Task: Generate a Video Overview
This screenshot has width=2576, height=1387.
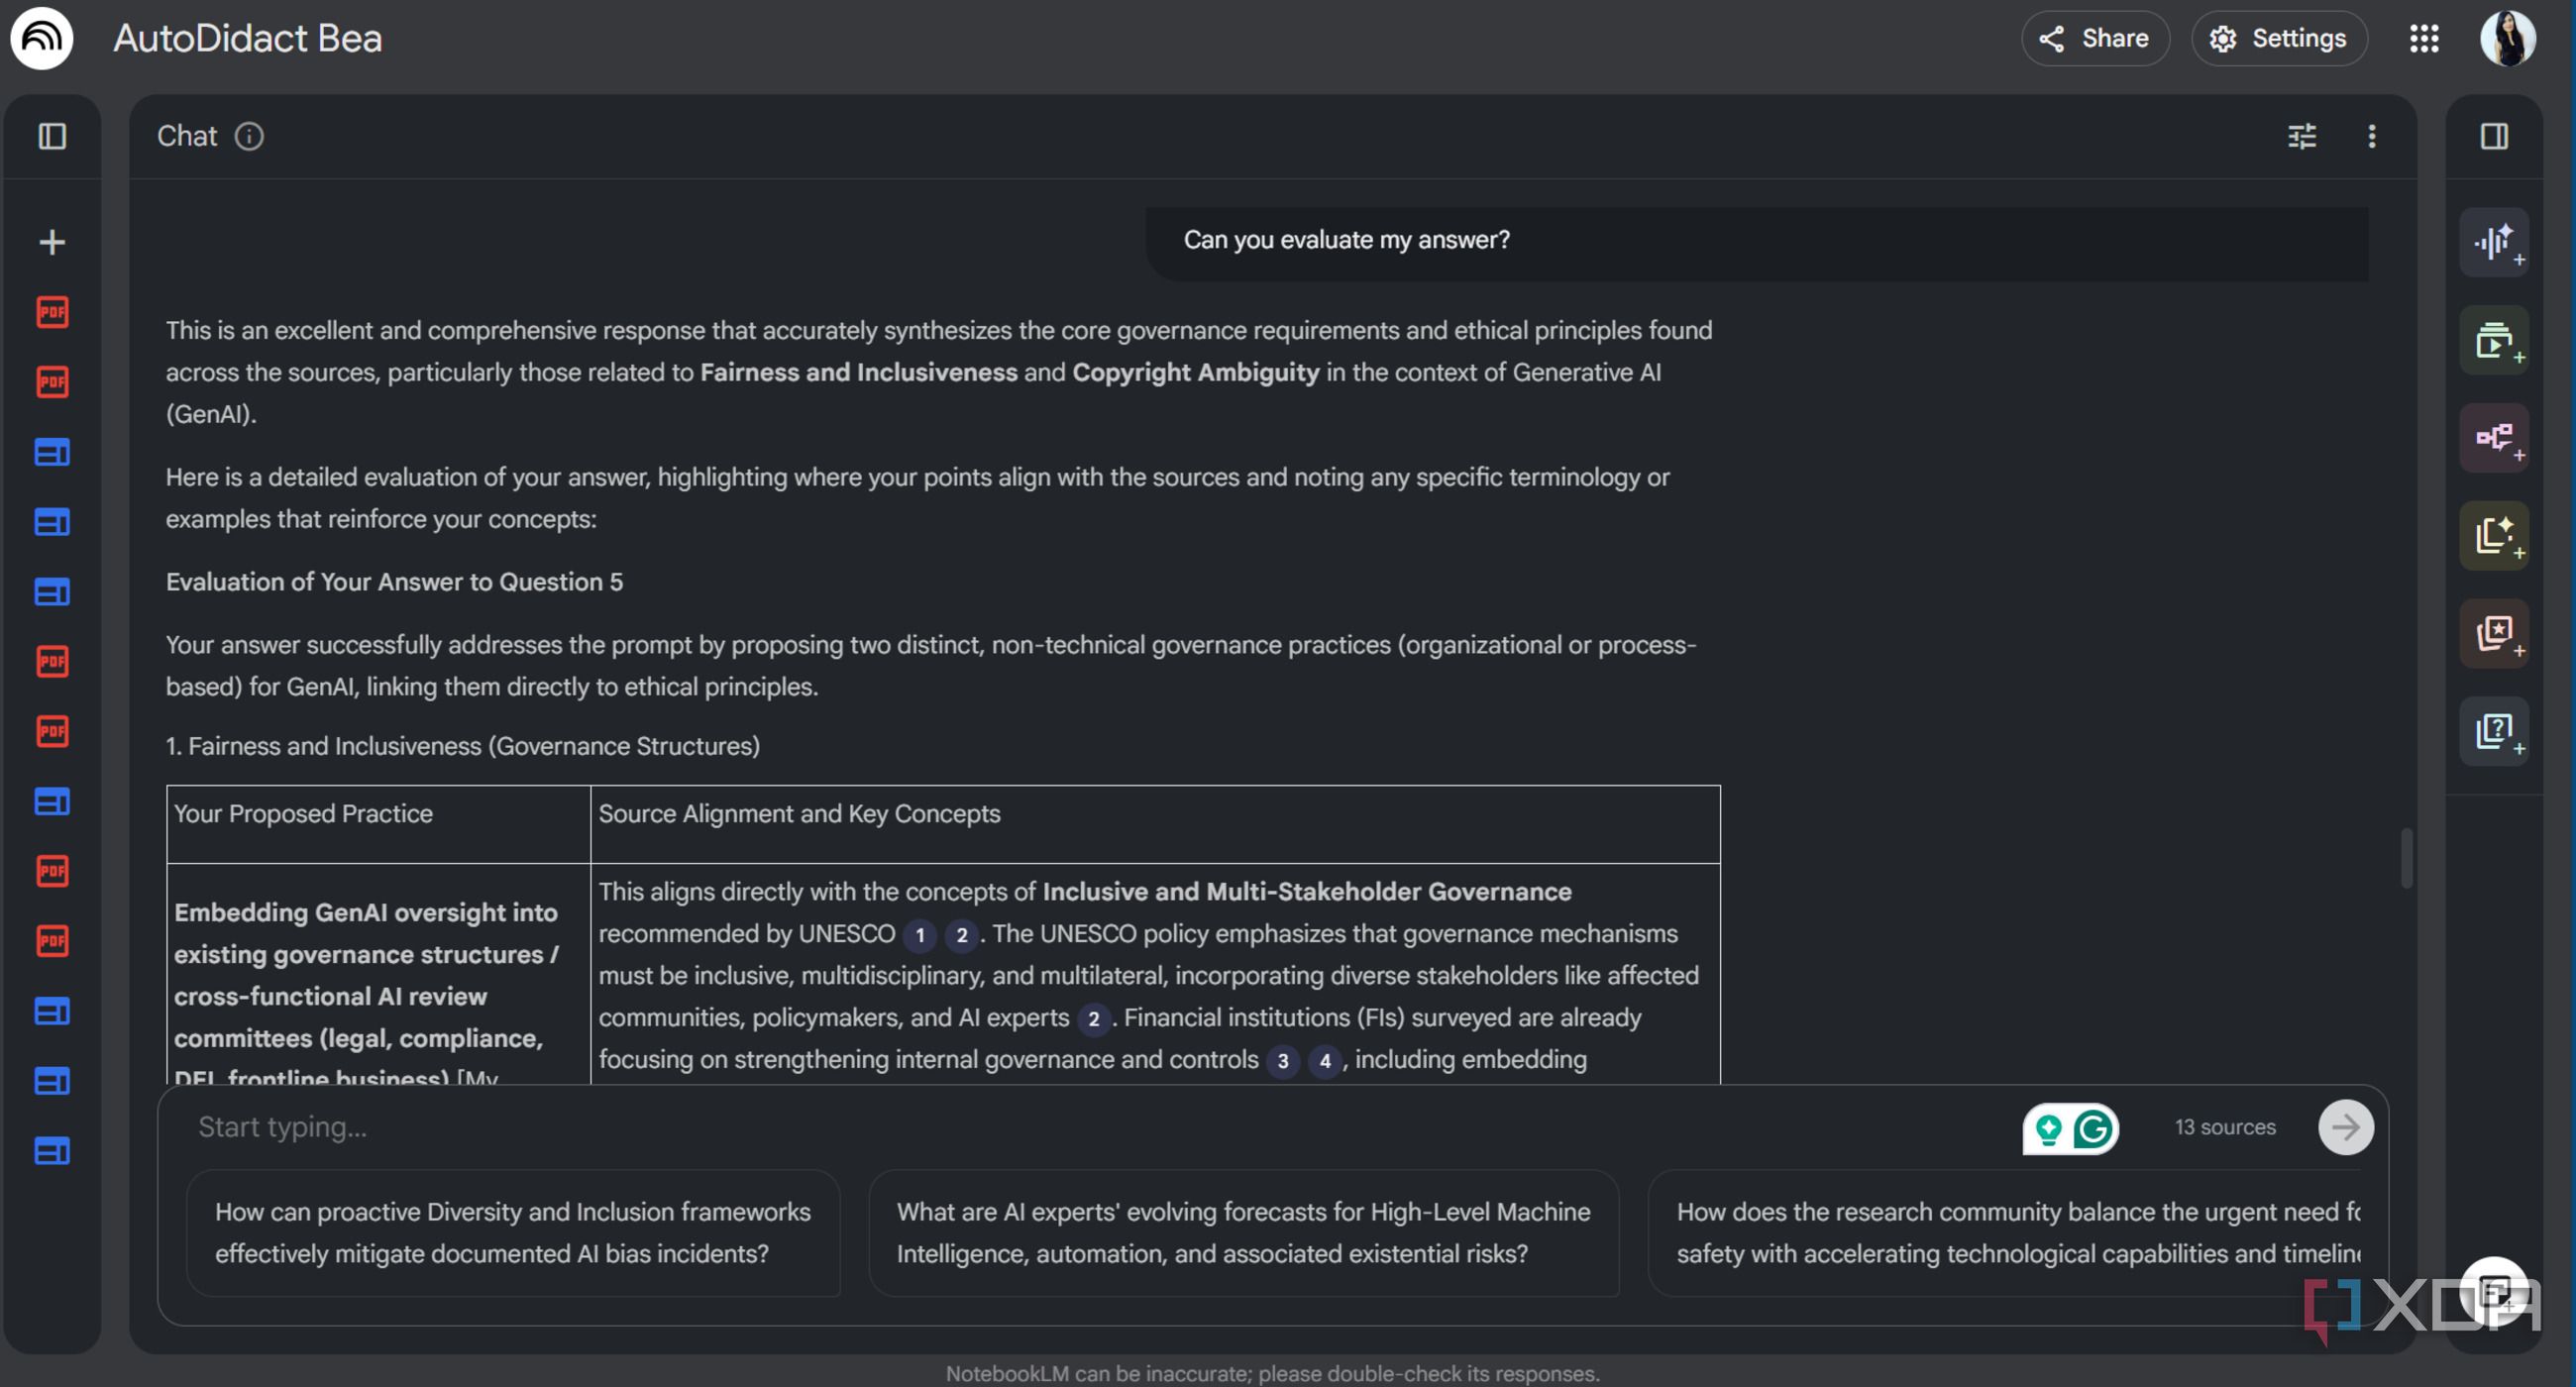Action: 2494,340
